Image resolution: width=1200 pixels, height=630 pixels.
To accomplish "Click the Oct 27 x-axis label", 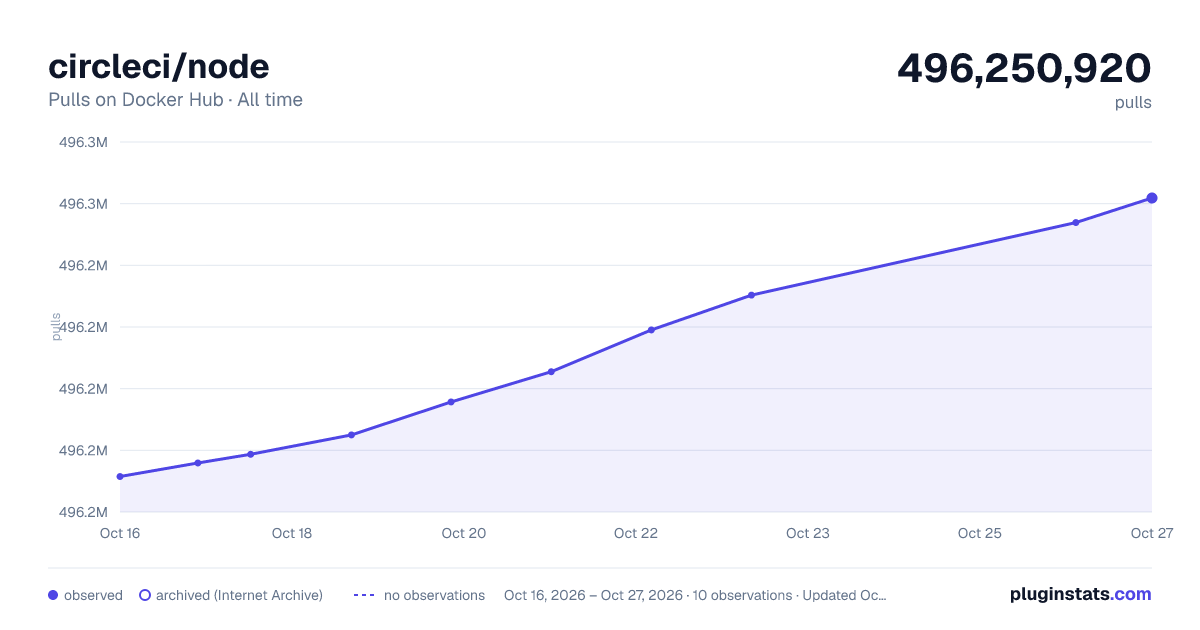I will 1151,533.
